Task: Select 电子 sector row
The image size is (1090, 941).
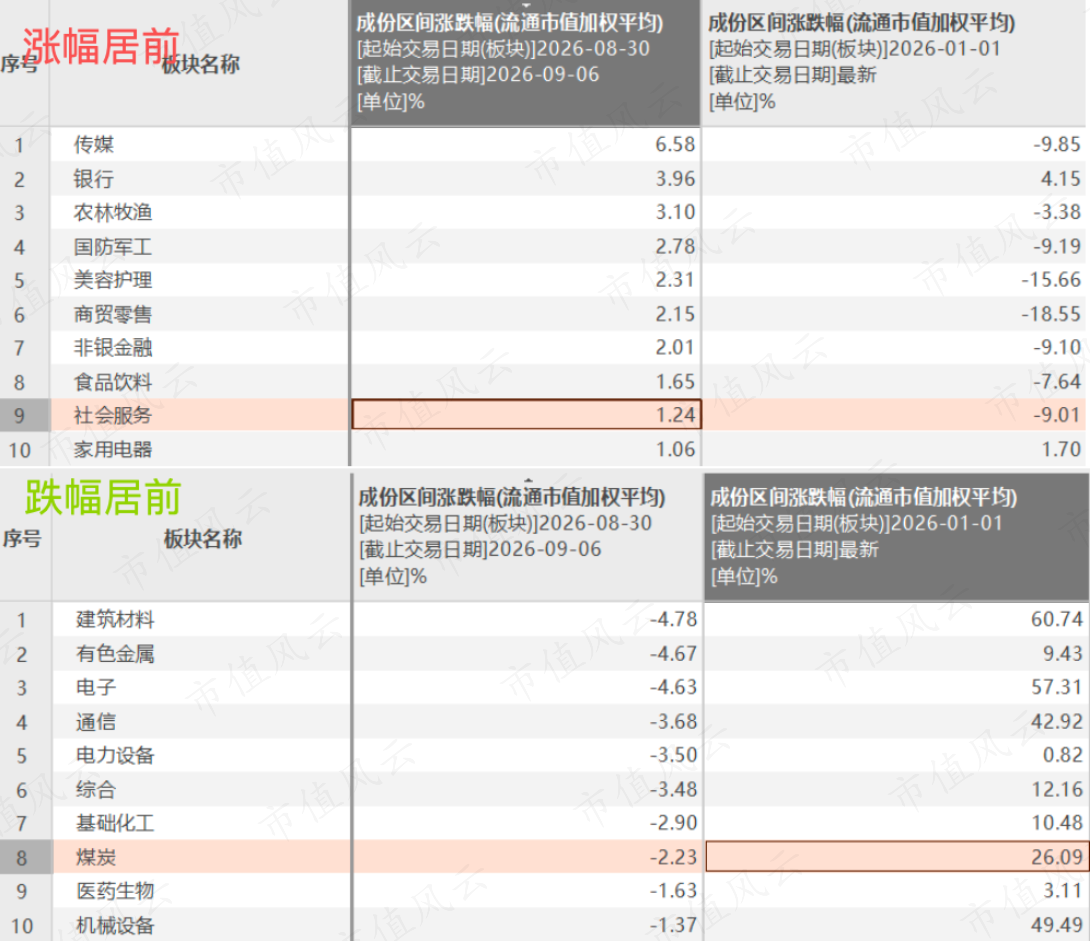Action: coord(545,687)
